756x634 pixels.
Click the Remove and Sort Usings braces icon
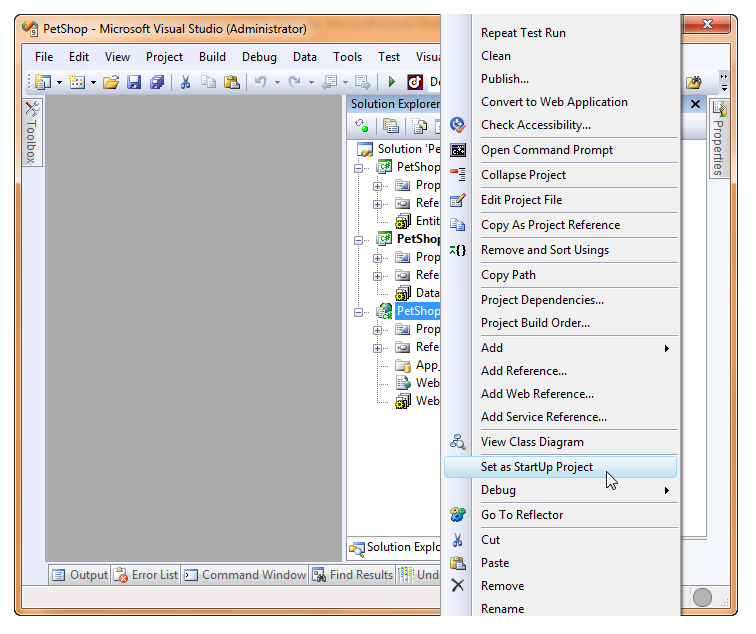pos(458,250)
